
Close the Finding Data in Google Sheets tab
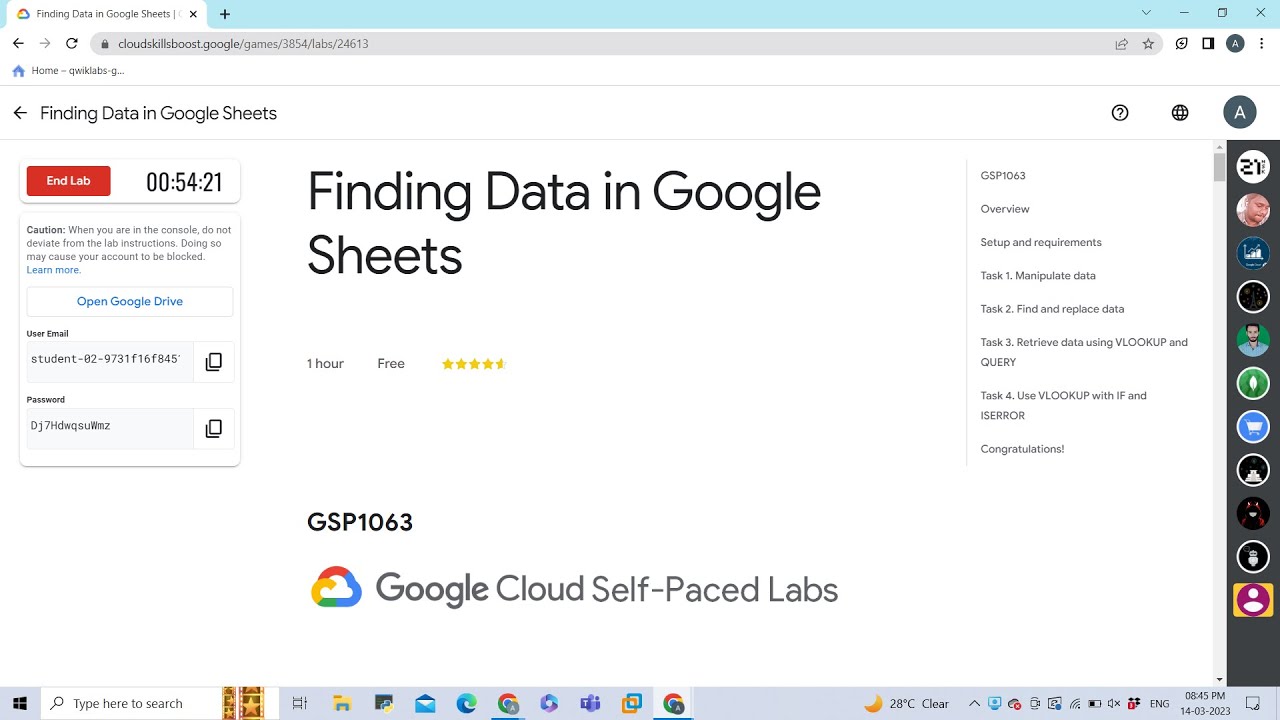[195, 14]
